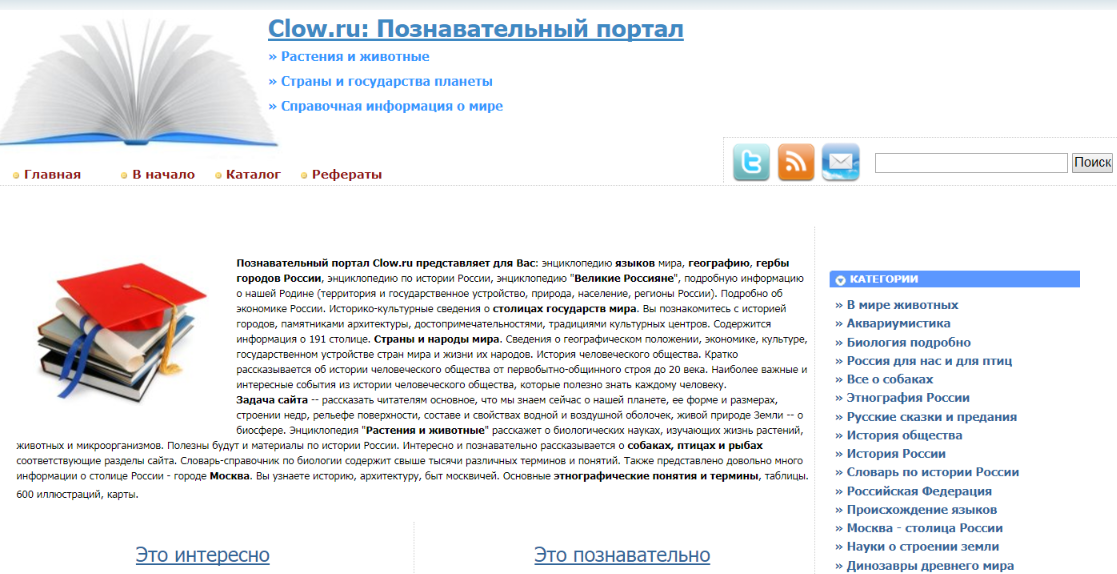Click the bold text 'Великие Россияне'
The width and height of the screenshot is (1117, 574).
tap(623, 278)
